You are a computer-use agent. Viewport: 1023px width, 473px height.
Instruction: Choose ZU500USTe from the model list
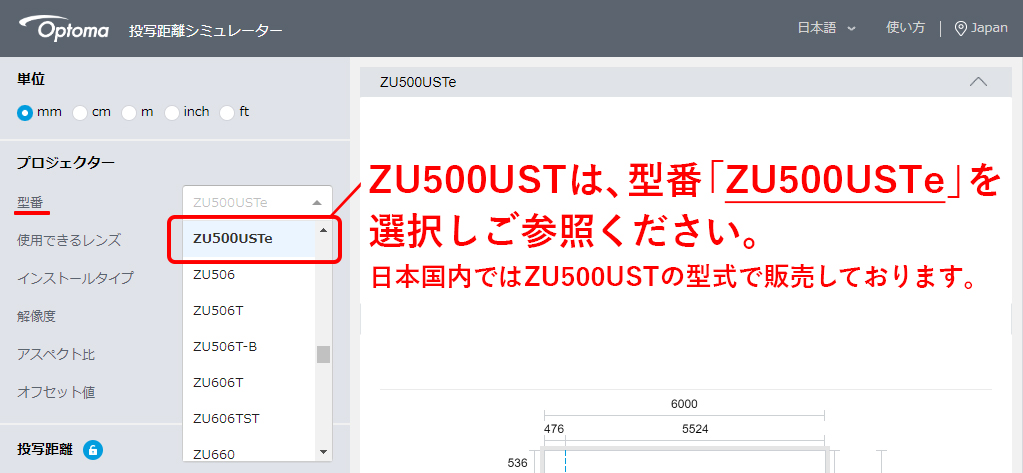(249, 239)
